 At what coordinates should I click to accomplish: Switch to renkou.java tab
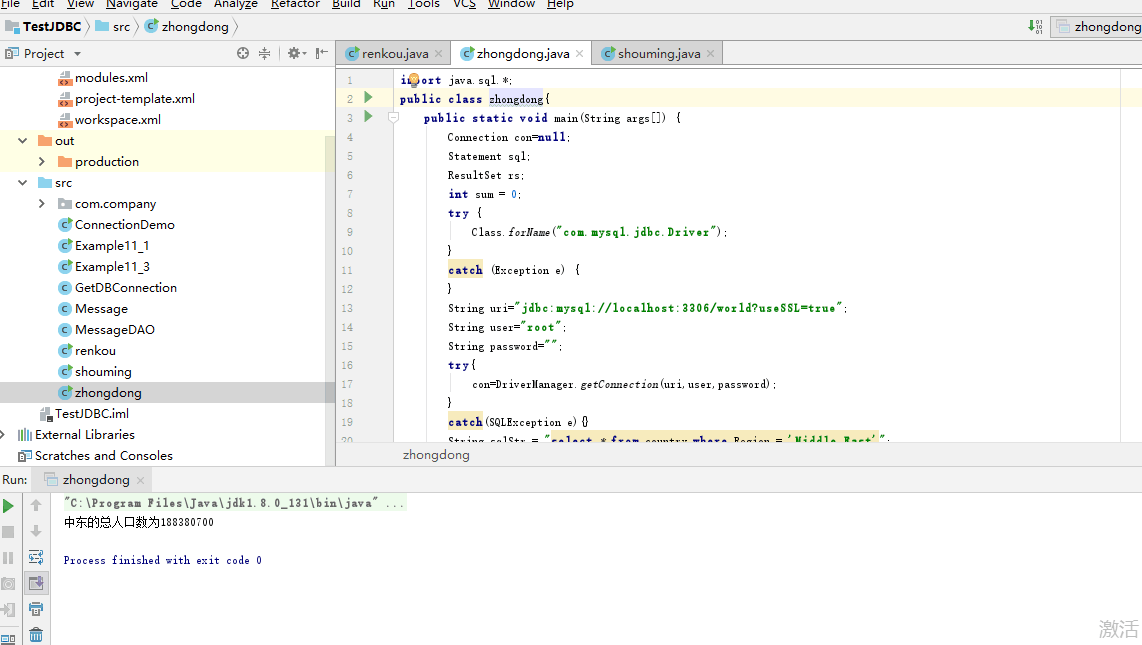(x=395, y=53)
